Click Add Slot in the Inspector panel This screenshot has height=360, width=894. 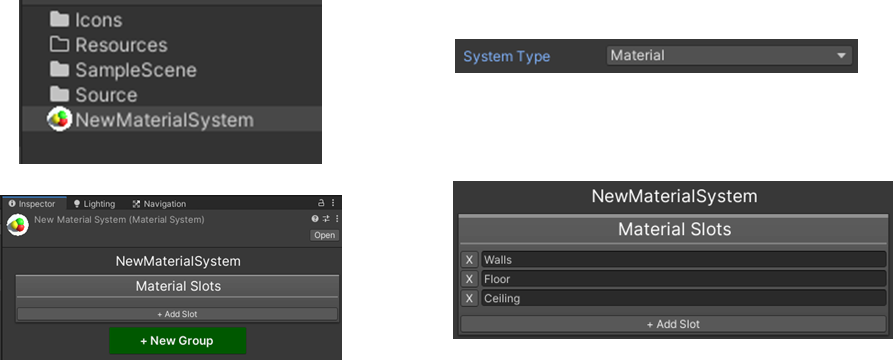(x=177, y=314)
